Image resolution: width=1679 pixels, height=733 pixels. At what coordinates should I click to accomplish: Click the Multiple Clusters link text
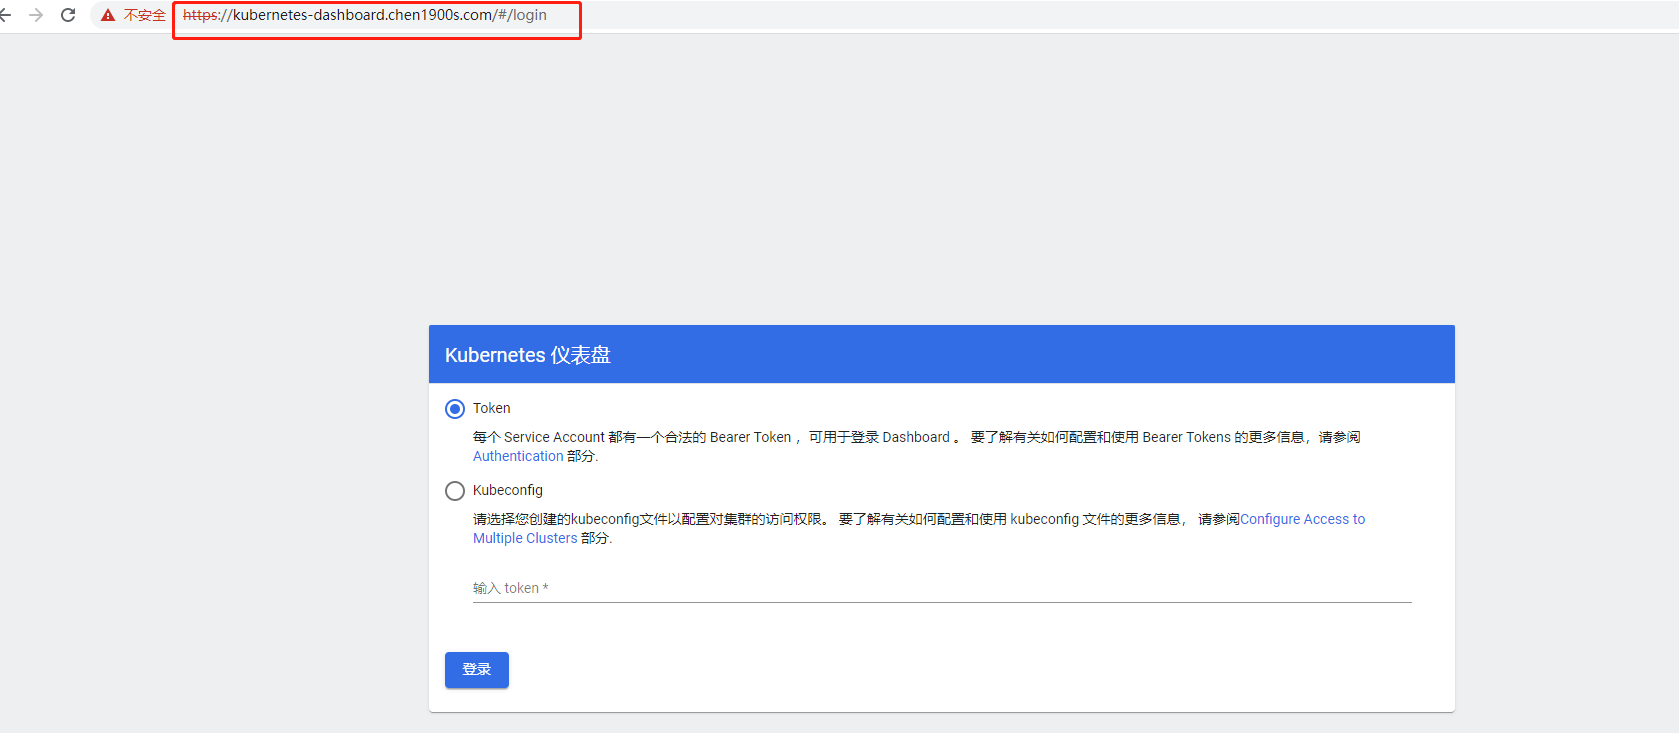click(x=525, y=538)
